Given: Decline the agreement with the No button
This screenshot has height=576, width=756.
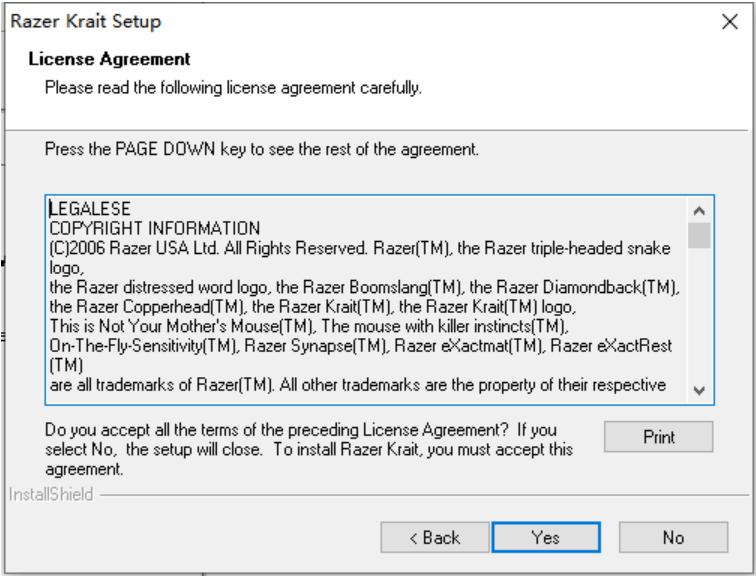Looking at the screenshot, I should [672, 537].
